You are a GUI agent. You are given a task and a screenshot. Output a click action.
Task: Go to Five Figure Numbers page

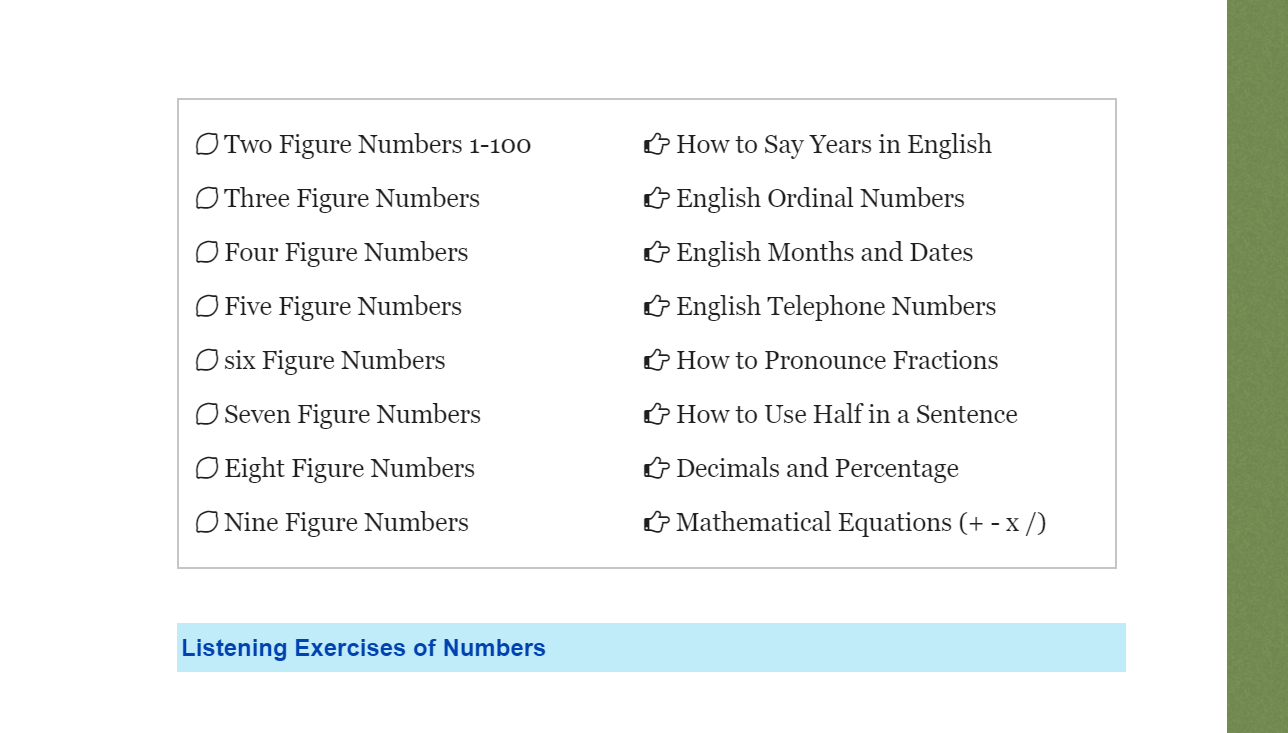[343, 307]
